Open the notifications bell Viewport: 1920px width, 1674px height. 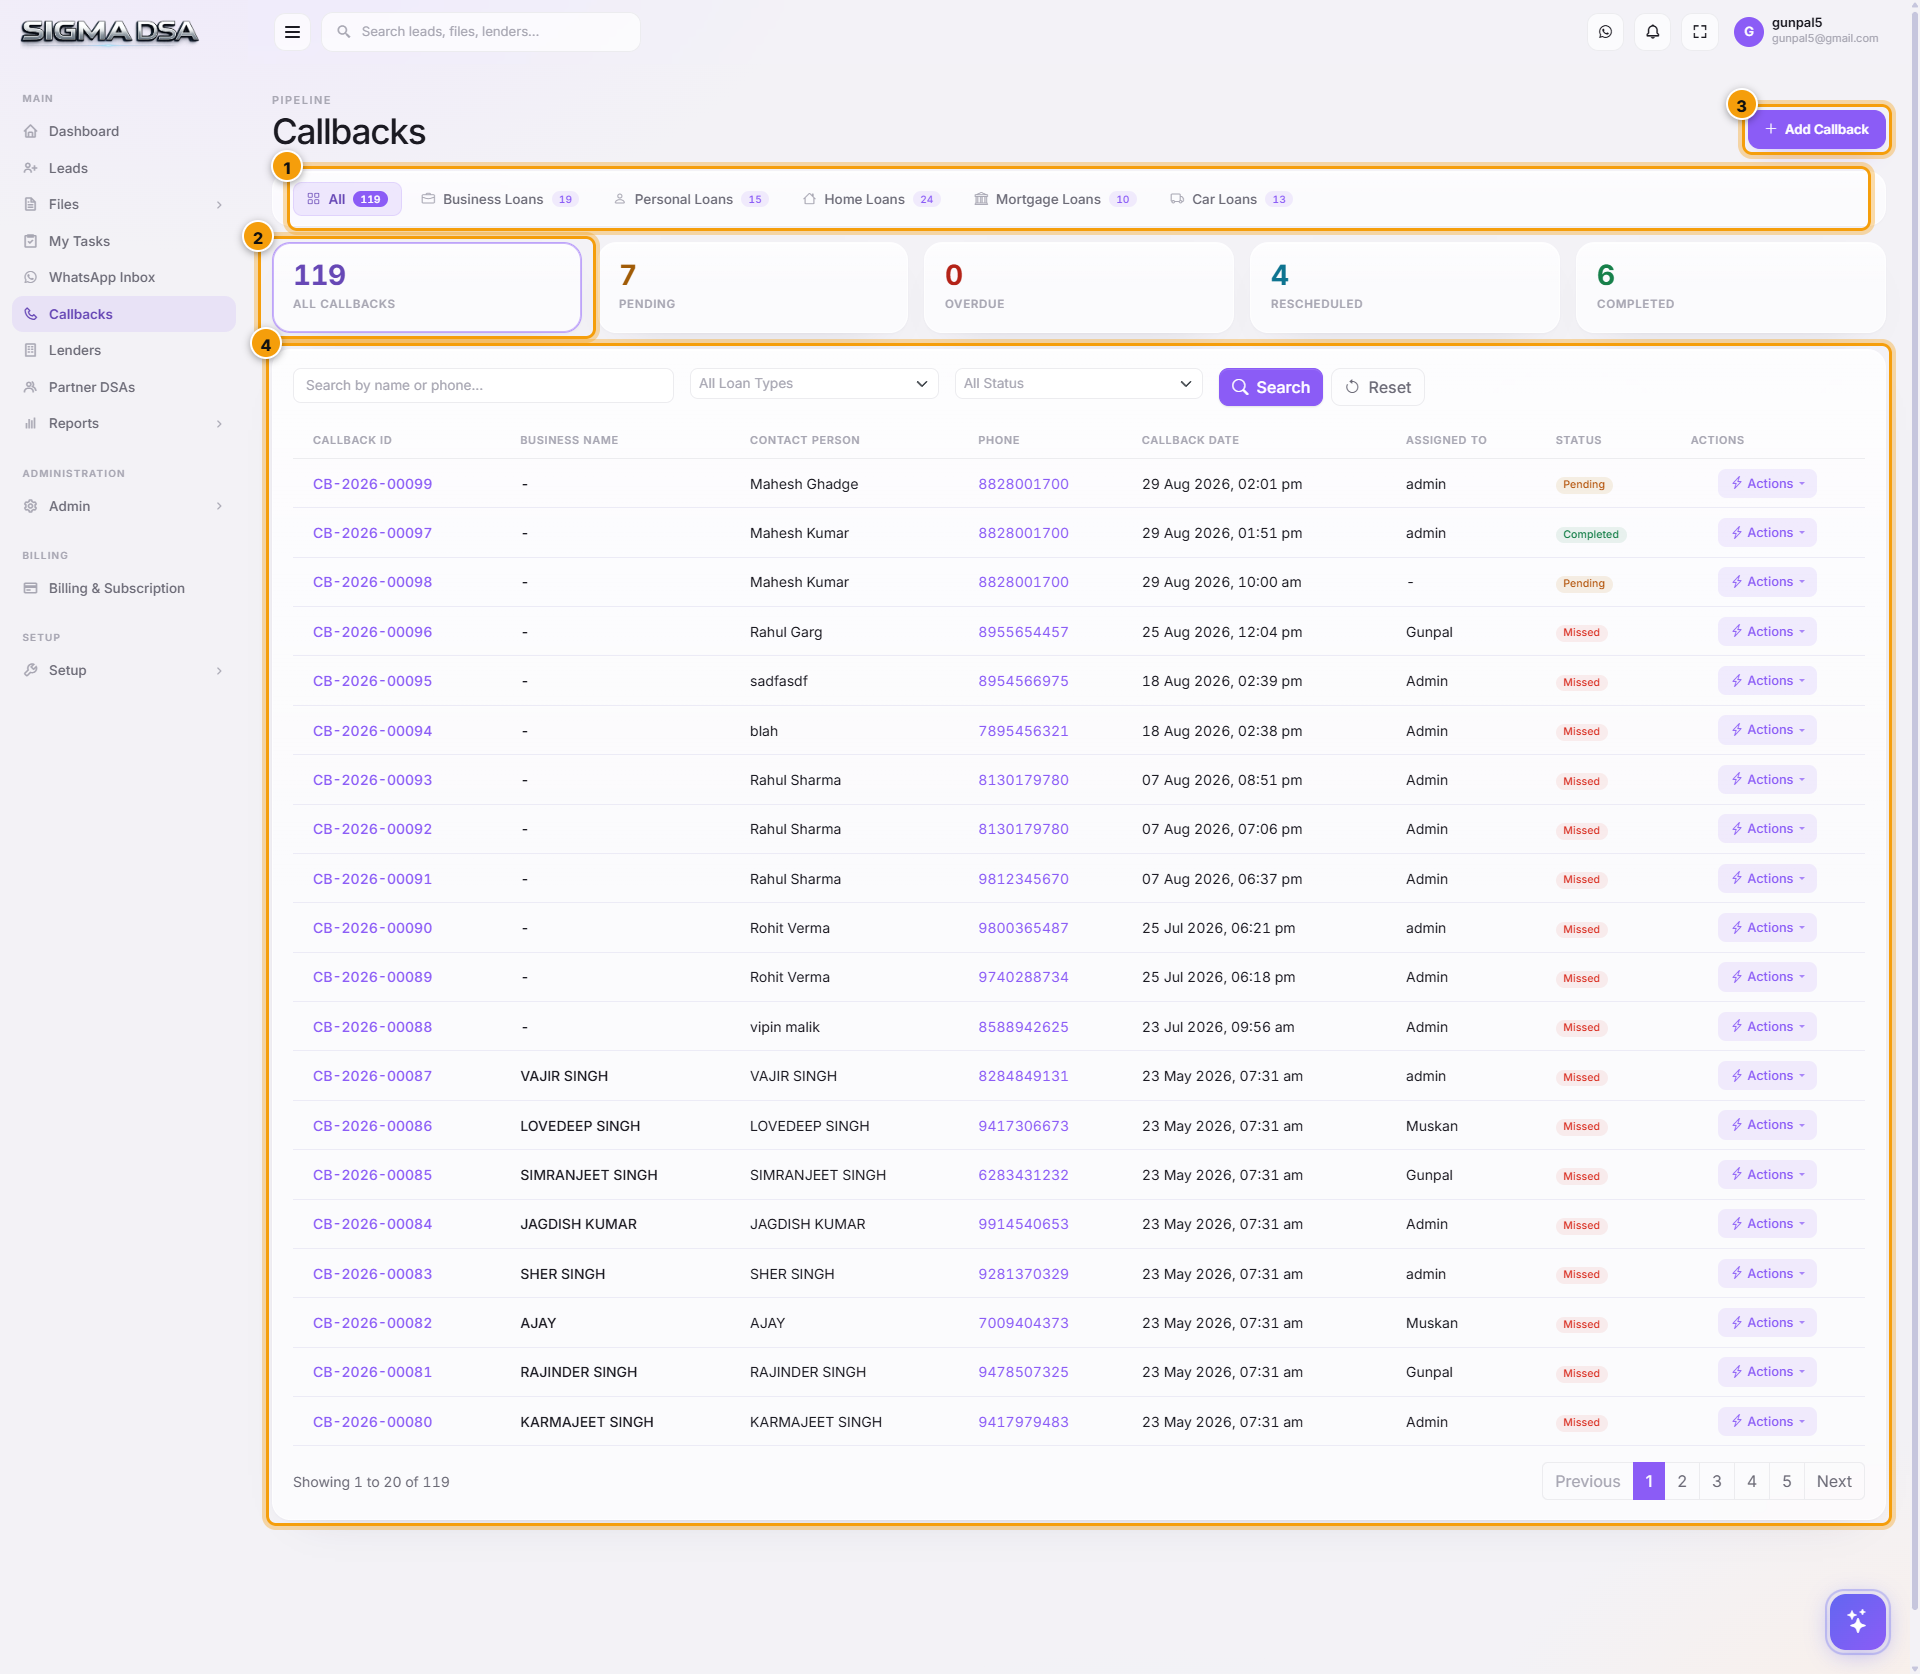(1653, 32)
